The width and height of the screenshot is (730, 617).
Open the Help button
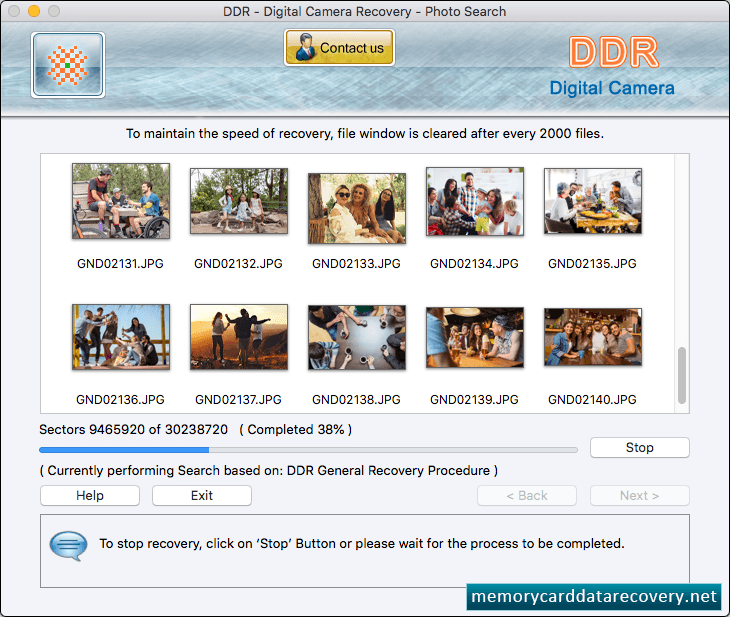[x=90, y=495]
